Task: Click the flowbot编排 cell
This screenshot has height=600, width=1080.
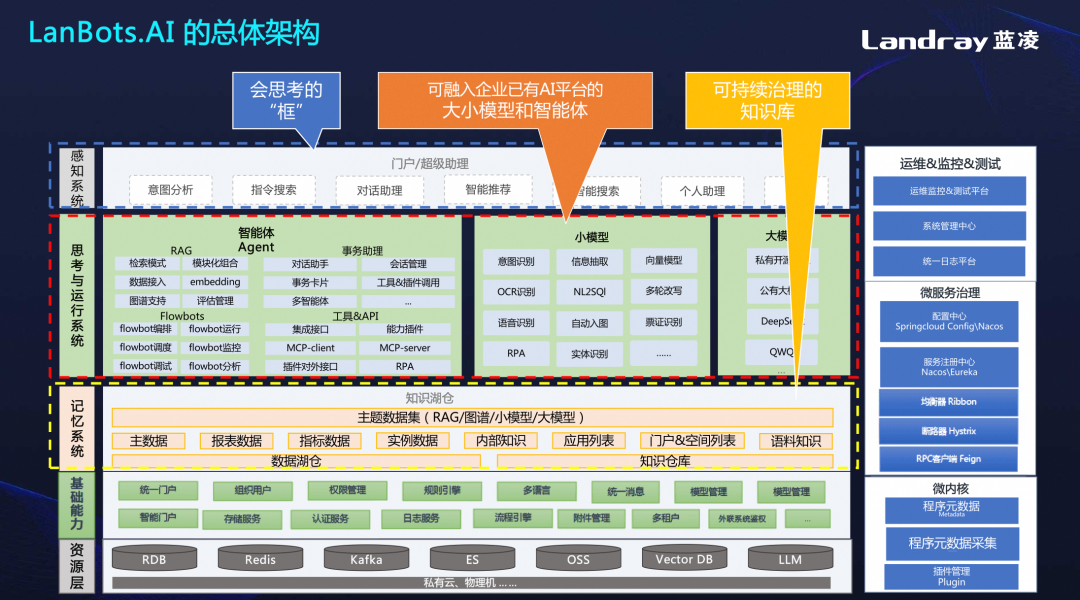Action: (x=145, y=329)
